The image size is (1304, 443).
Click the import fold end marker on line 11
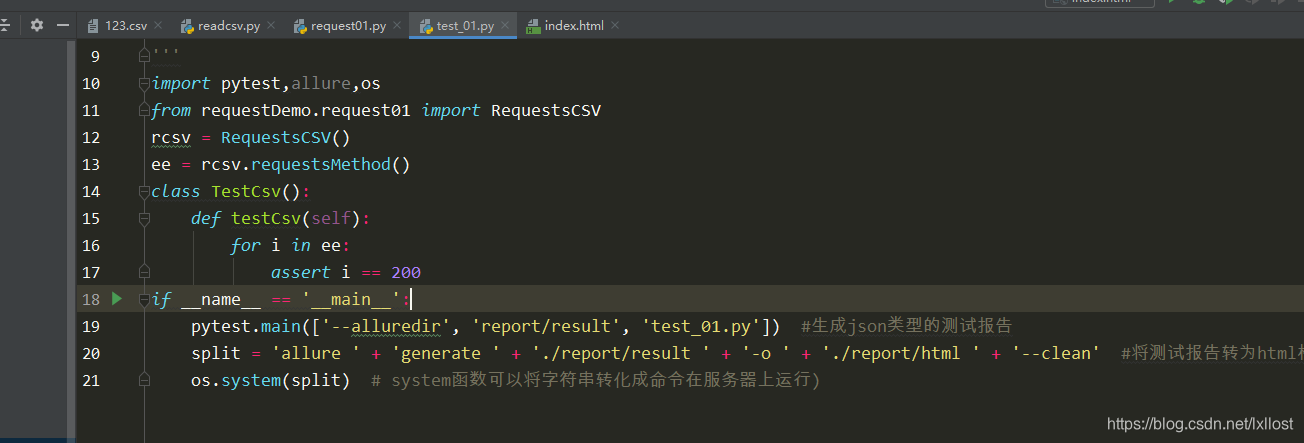[x=145, y=110]
